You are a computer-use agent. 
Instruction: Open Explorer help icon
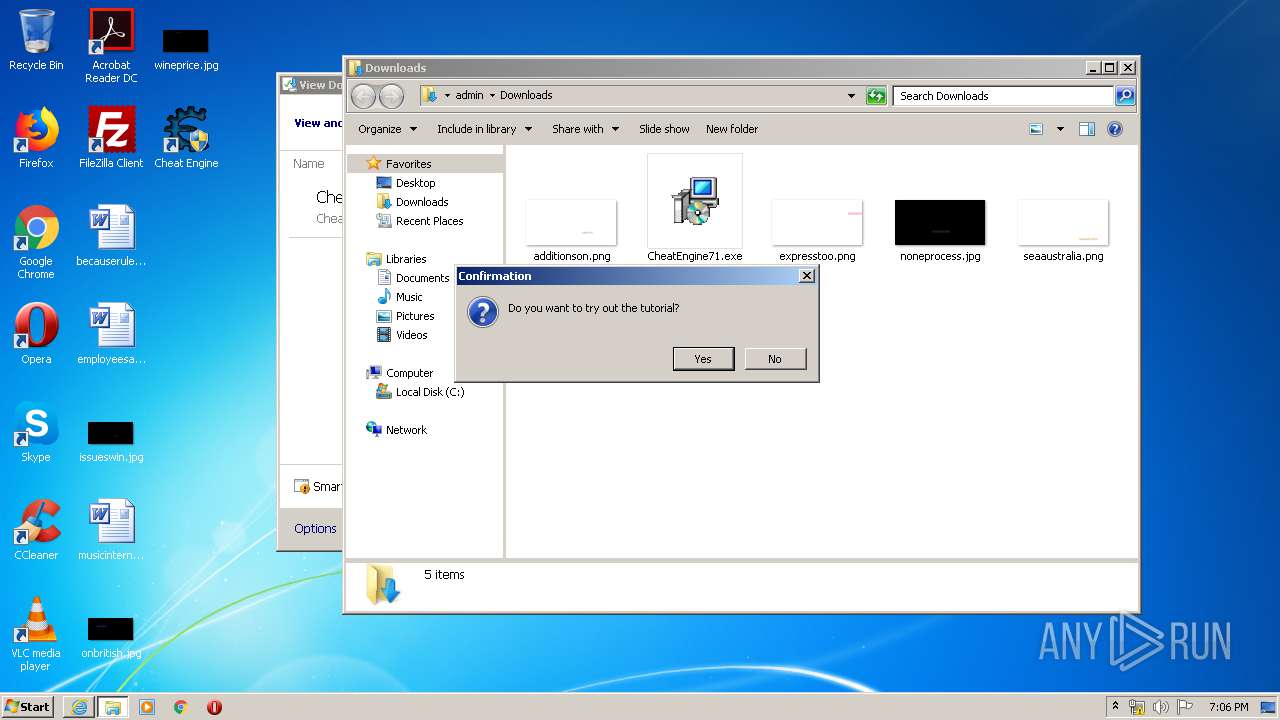1115,129
